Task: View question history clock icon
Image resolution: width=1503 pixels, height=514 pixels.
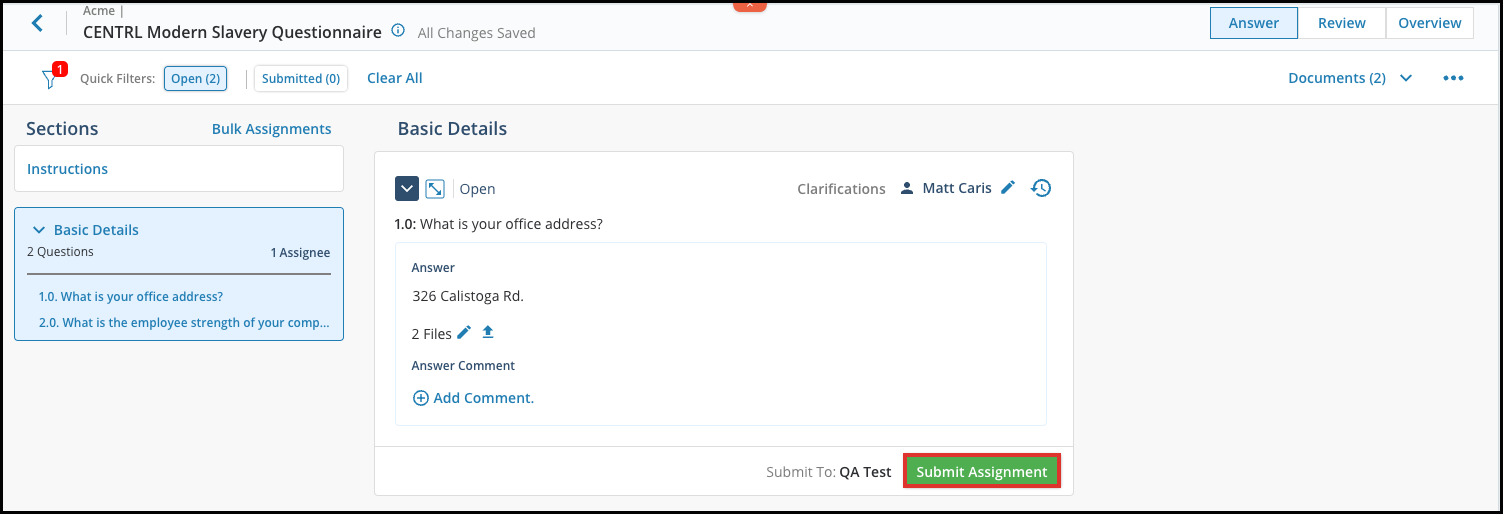Action: pos(1041,188)
